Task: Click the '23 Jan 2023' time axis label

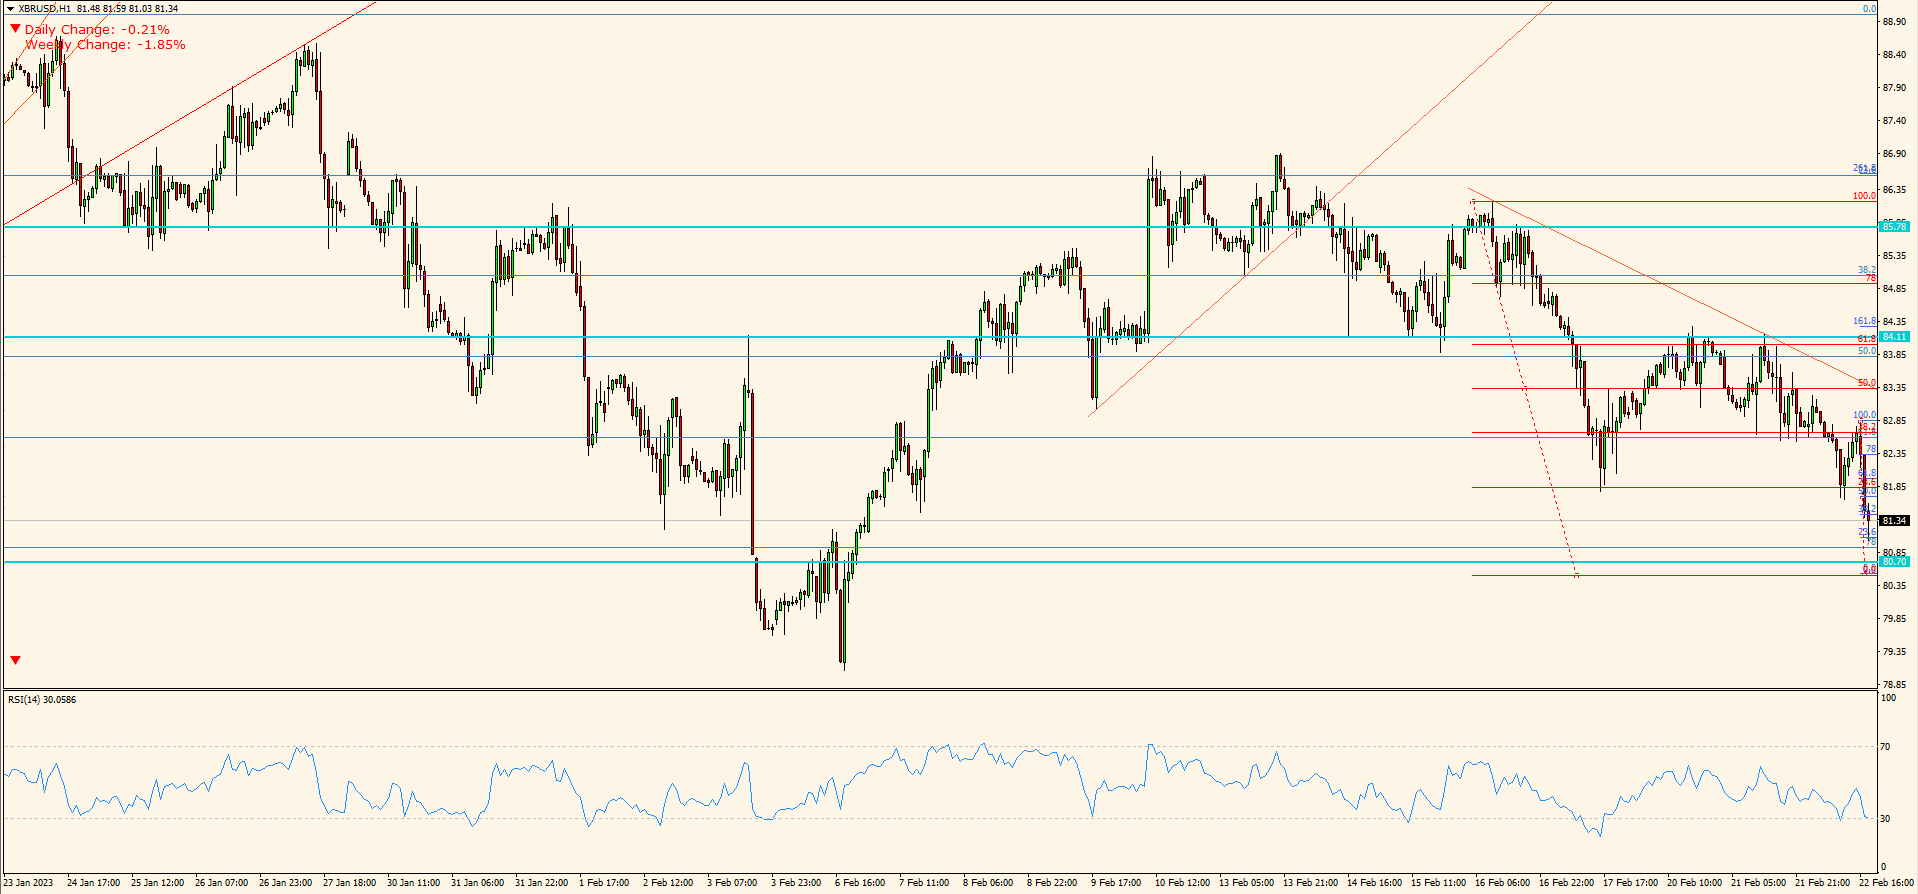Action: click(29, 883)
